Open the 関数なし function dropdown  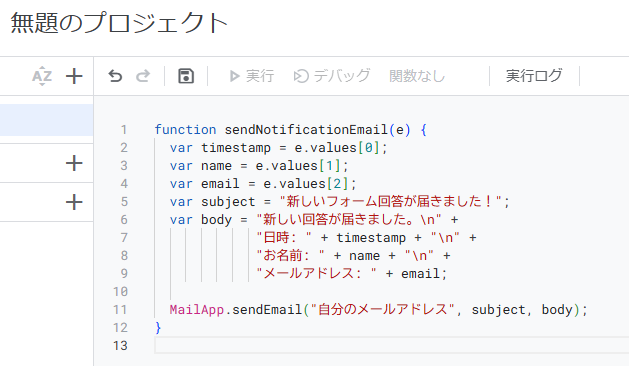pyautogui.click(x=417, y=76)
